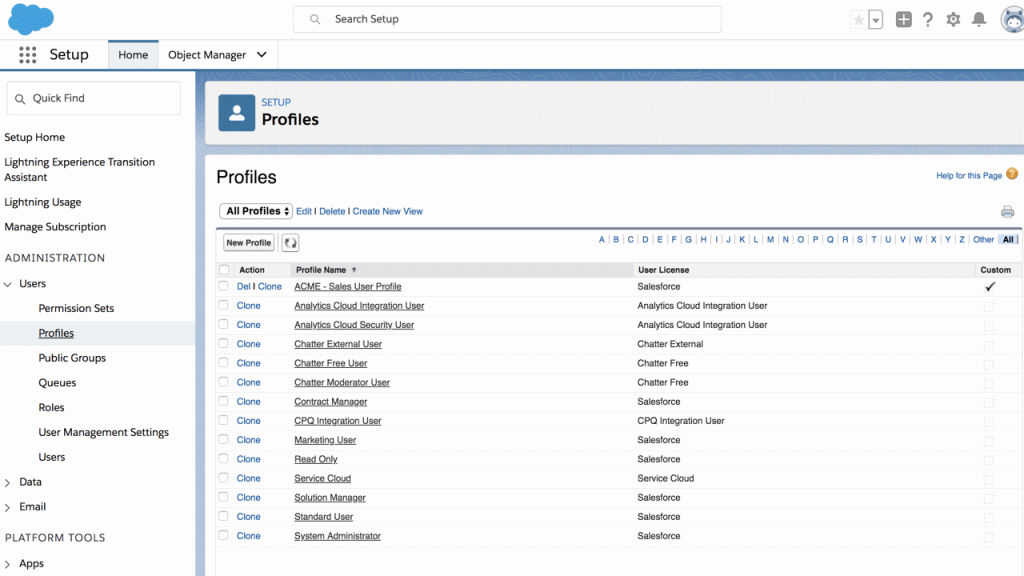The image size is (1024, 576).
Task: Open the System Administrator profile link
Action: click(337, 536)
